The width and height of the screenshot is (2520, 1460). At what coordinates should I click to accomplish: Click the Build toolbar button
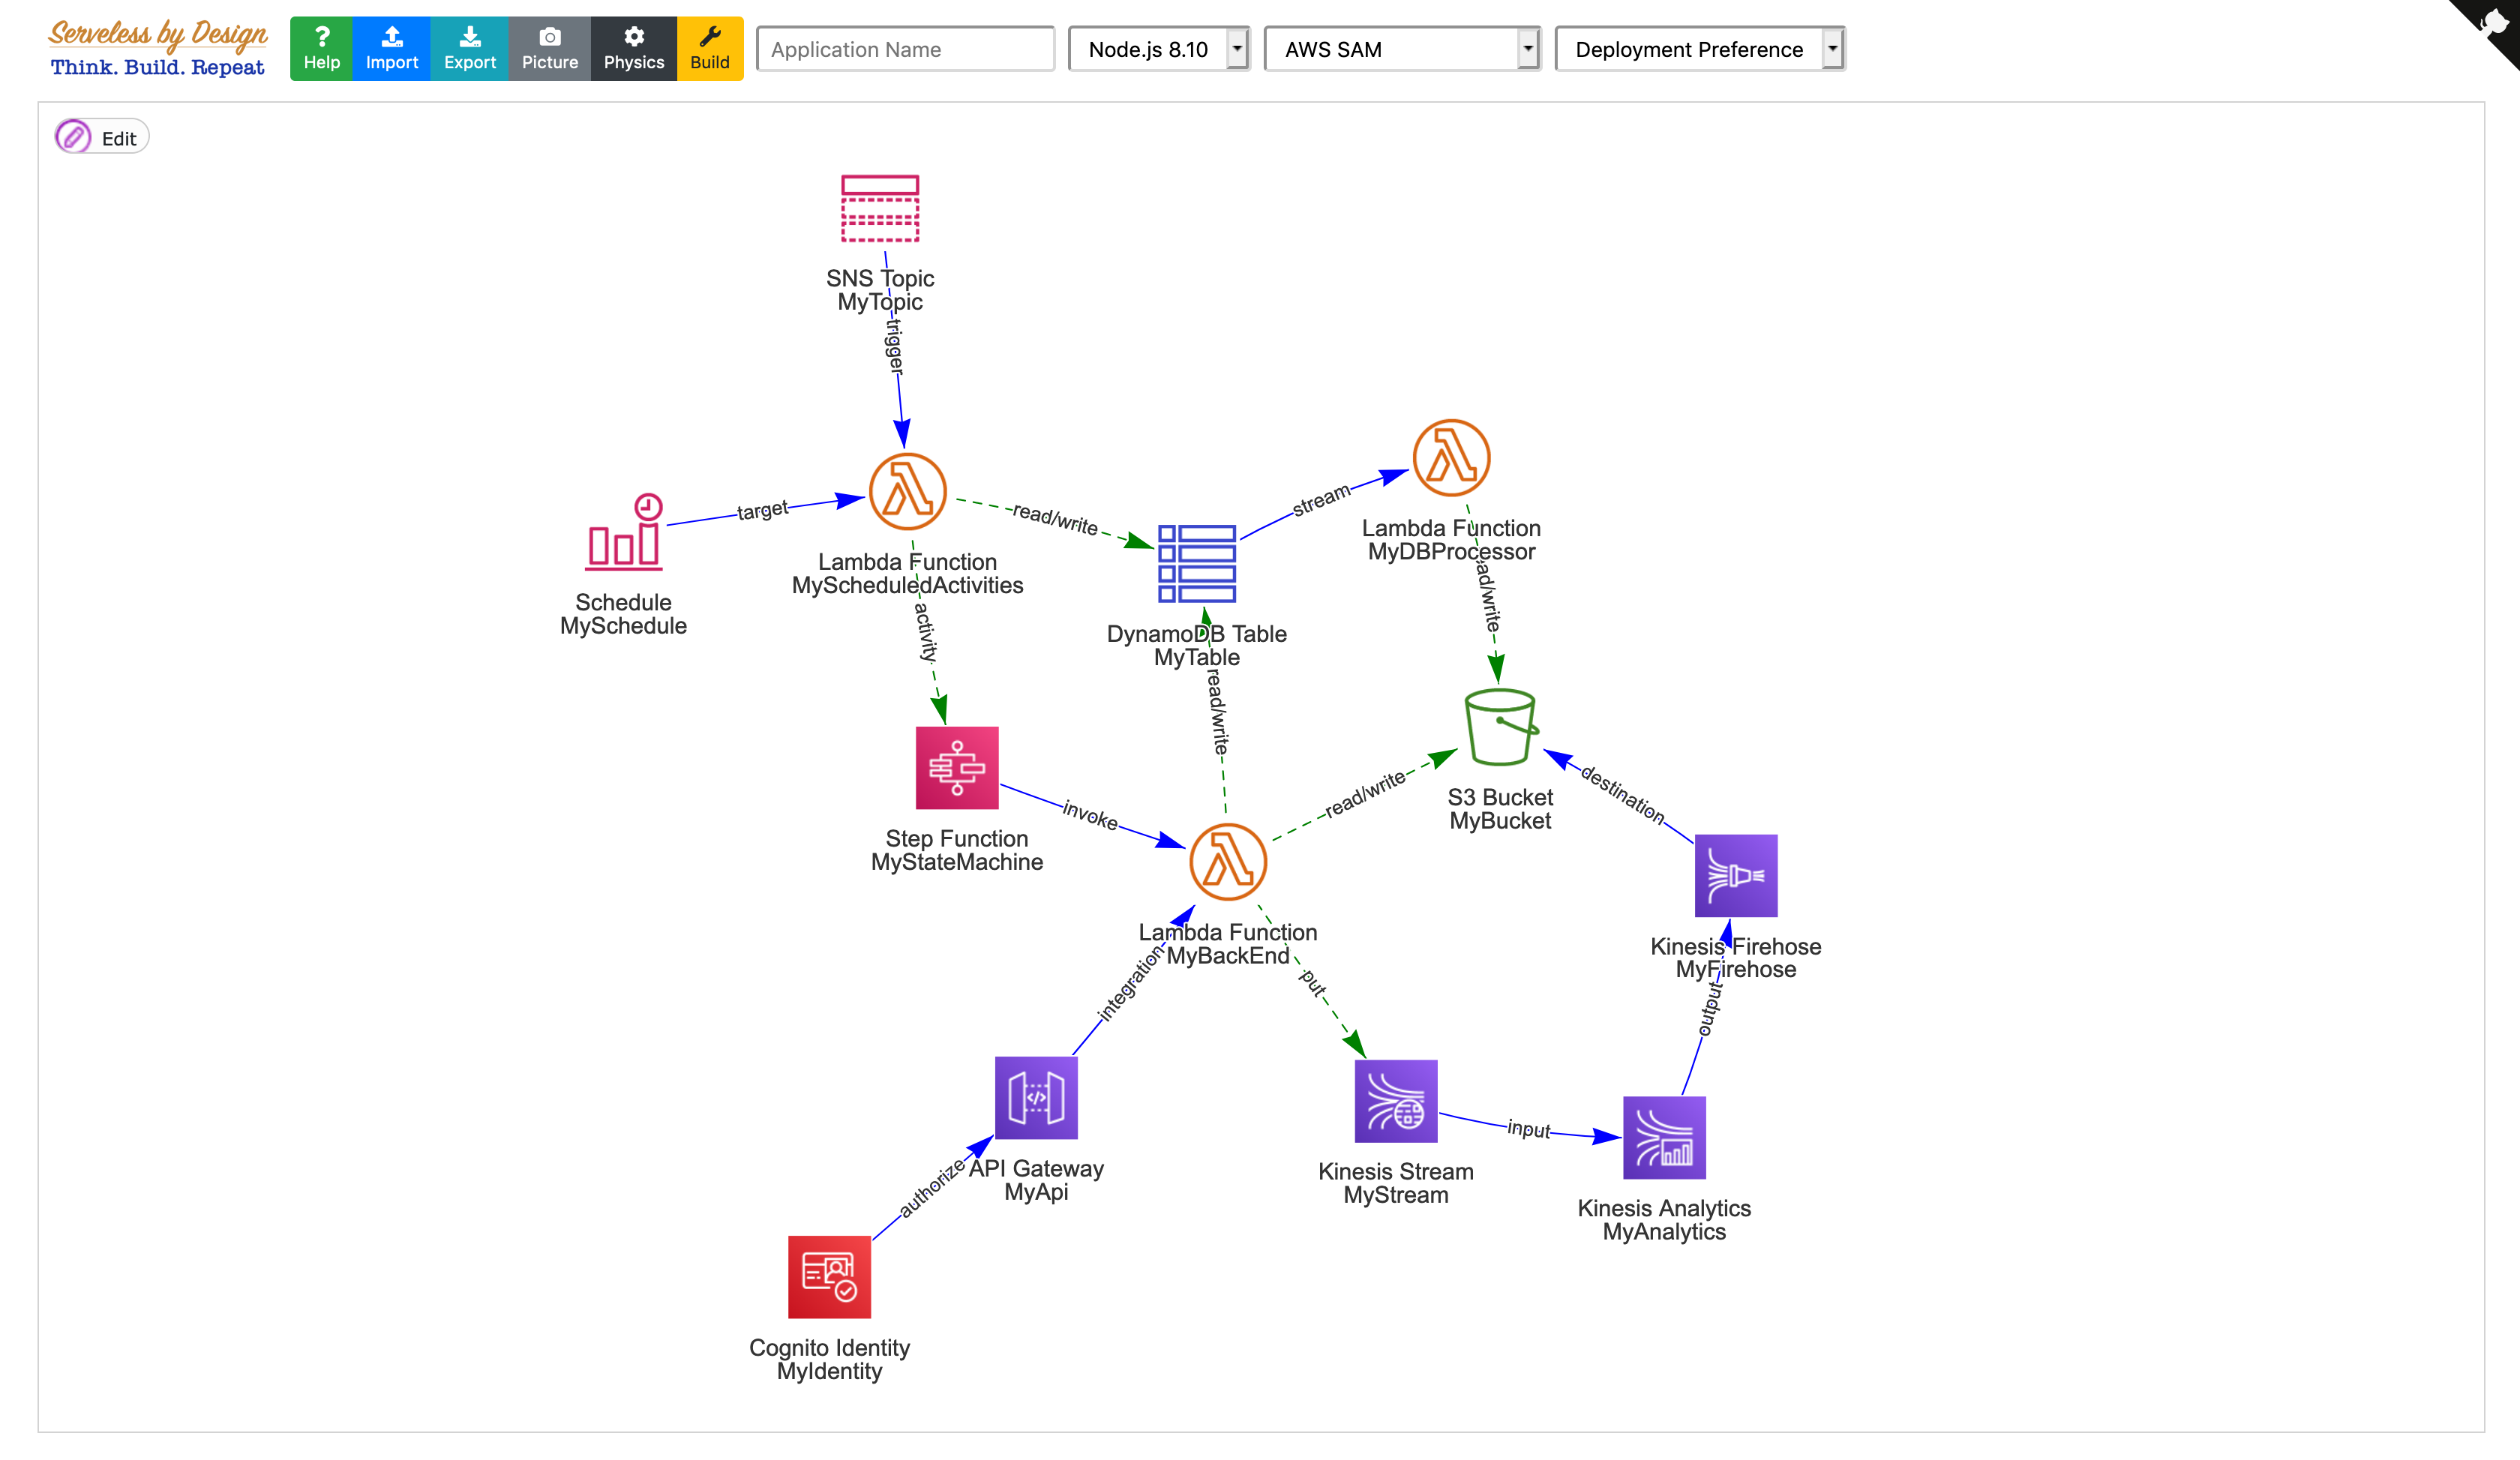point(709,47)
